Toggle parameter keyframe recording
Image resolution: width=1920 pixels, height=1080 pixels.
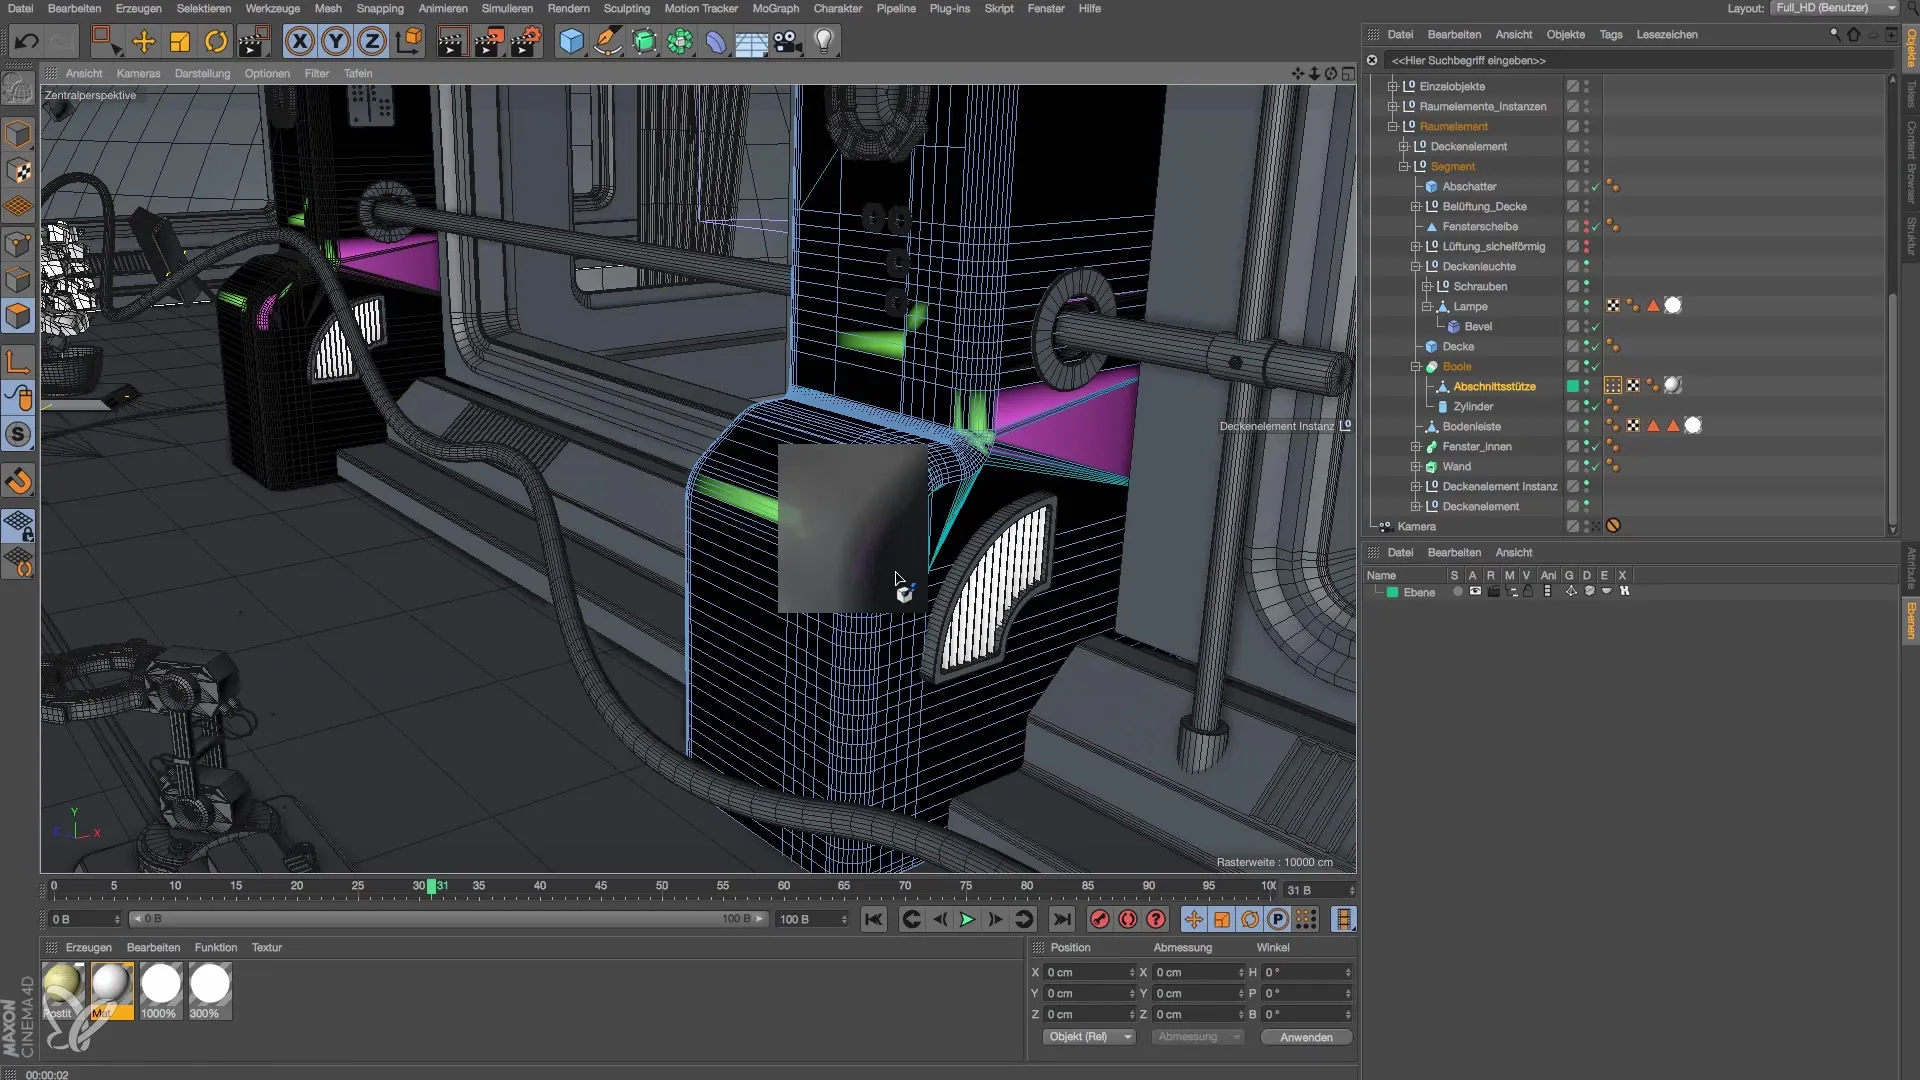1278,919
